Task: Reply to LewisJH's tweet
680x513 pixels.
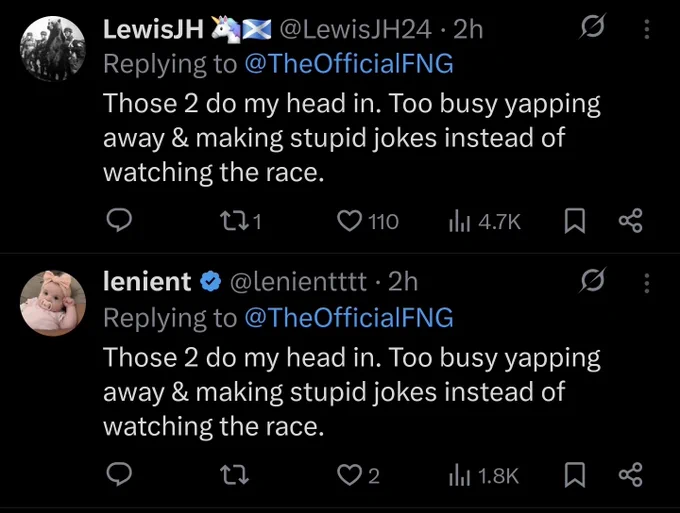Action: (x=119, y=221)
